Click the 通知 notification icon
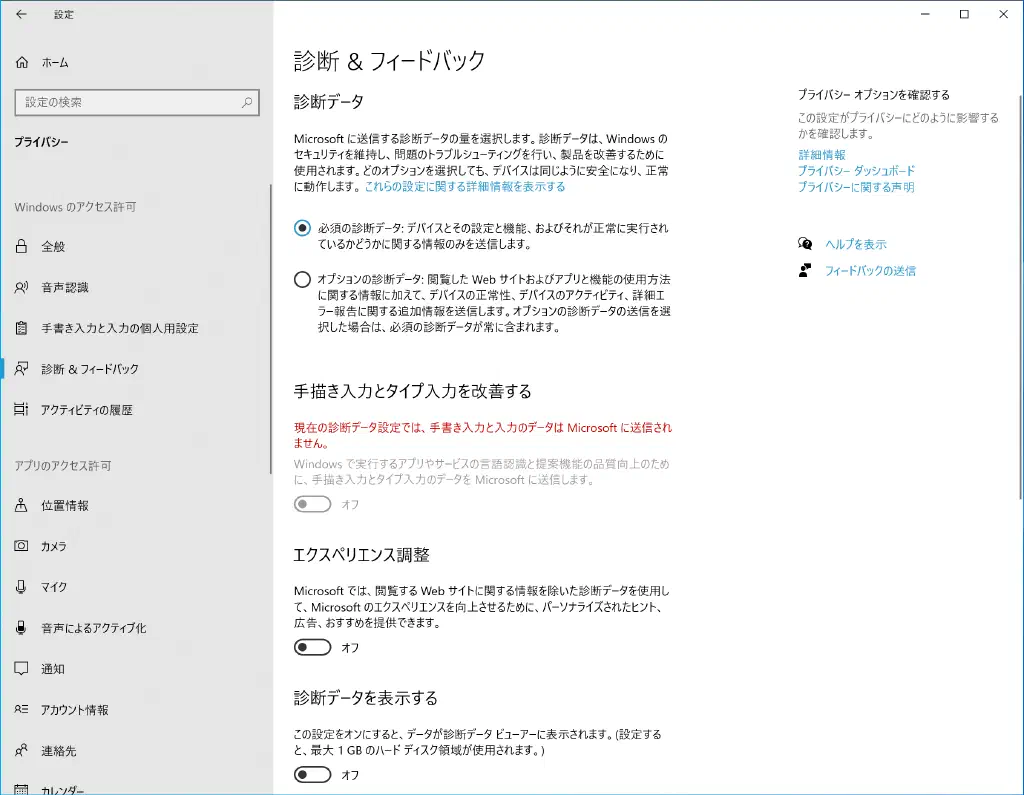Viewport: 1024px width, 795px height. point(22,669)
